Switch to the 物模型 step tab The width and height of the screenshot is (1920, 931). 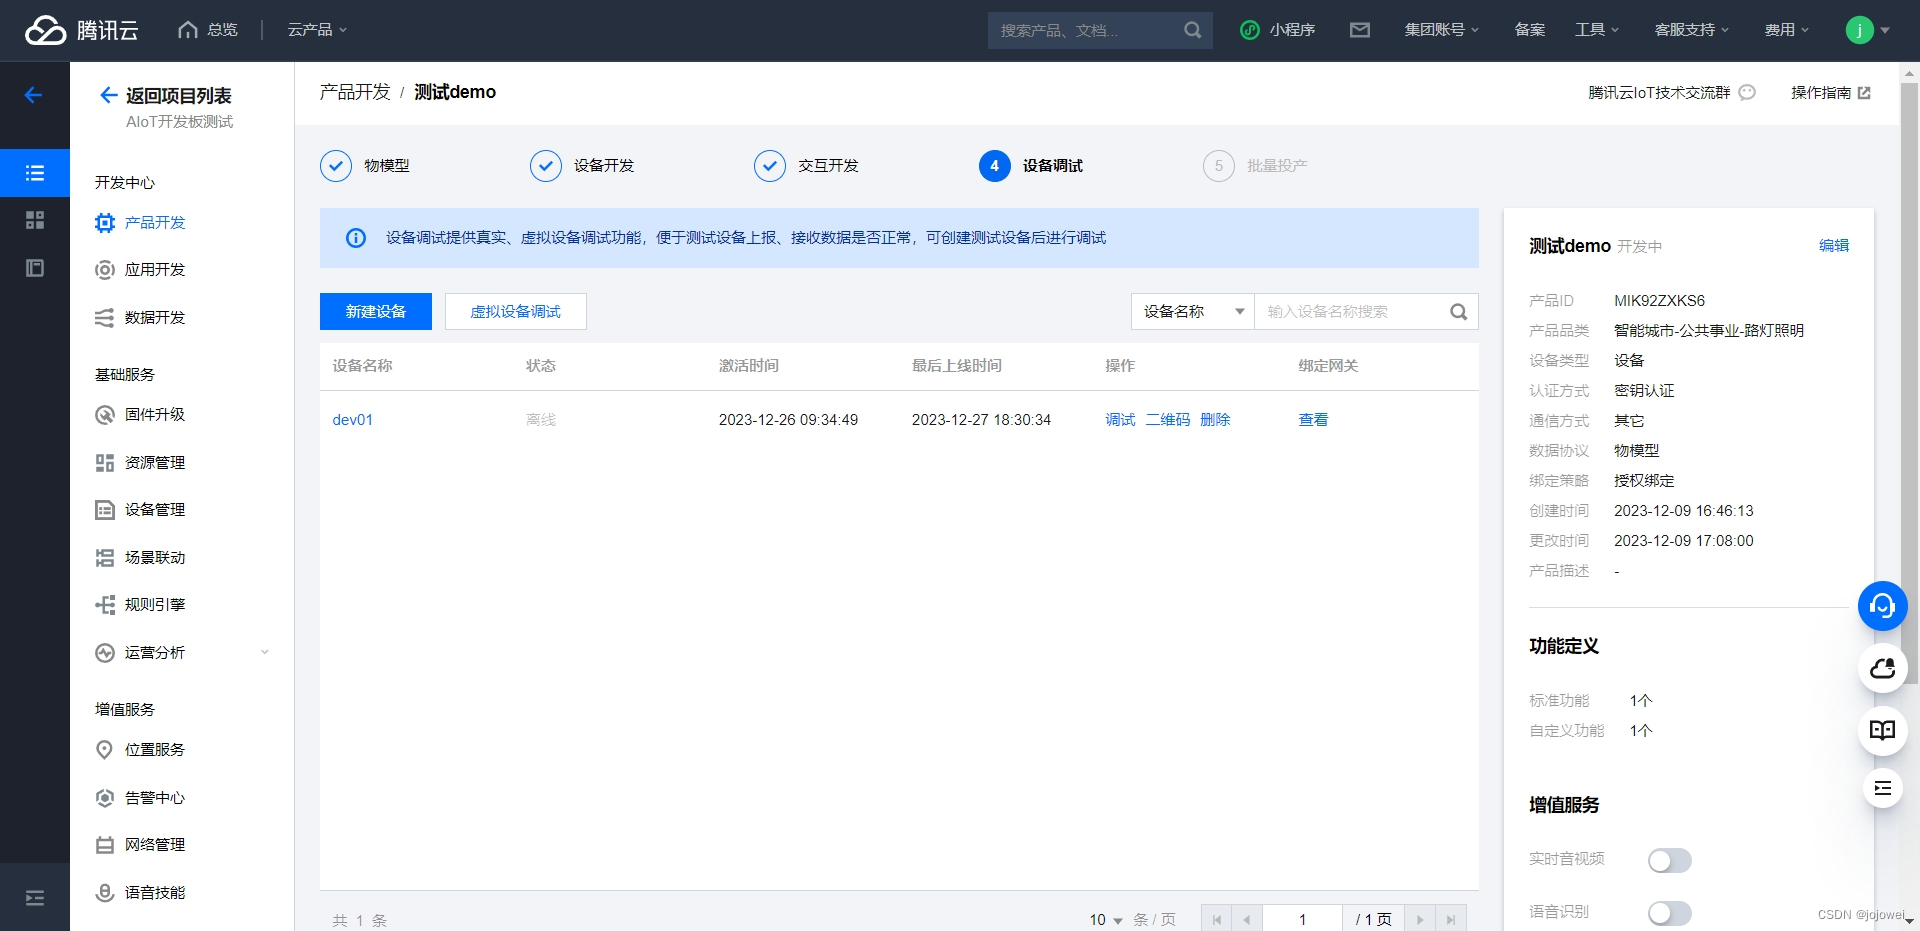(x=386, y=166)
